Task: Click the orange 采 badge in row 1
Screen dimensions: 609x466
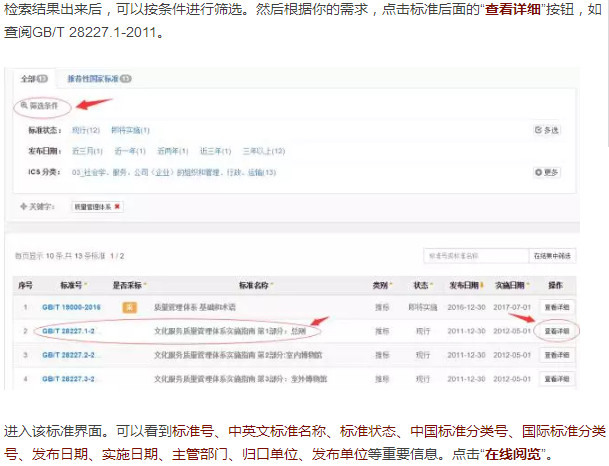Action: coord(128,307)
